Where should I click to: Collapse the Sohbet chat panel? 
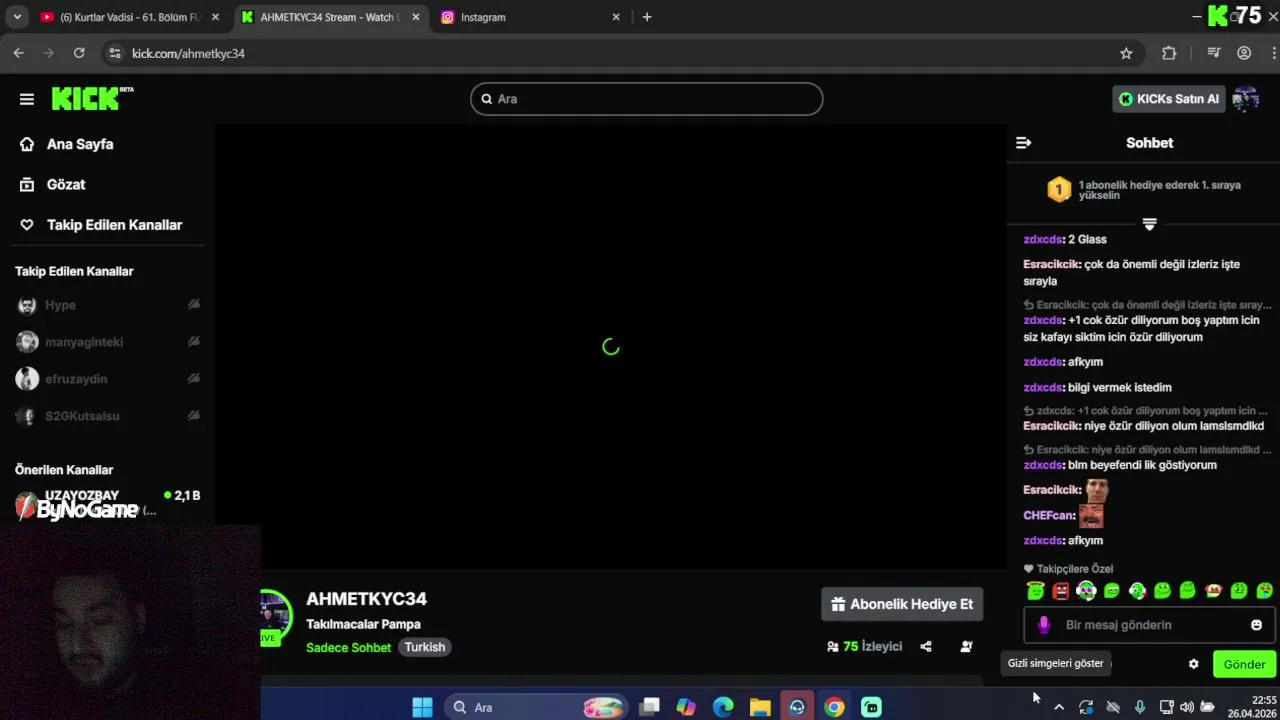[x=1023, y=143]
